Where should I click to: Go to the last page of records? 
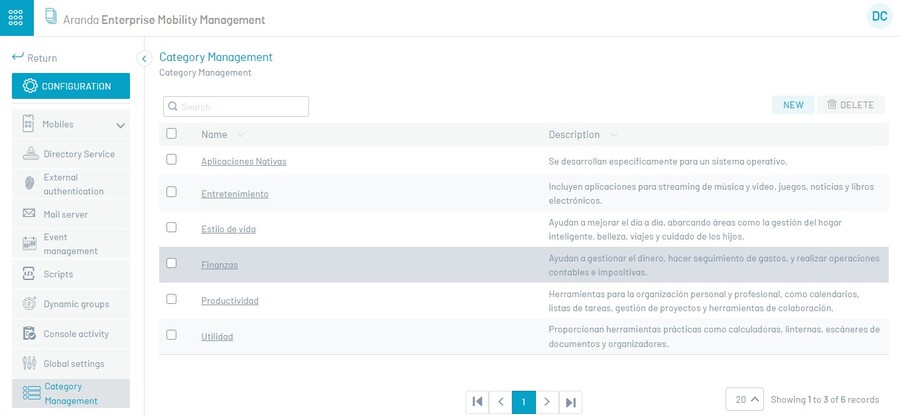(570, 402)
